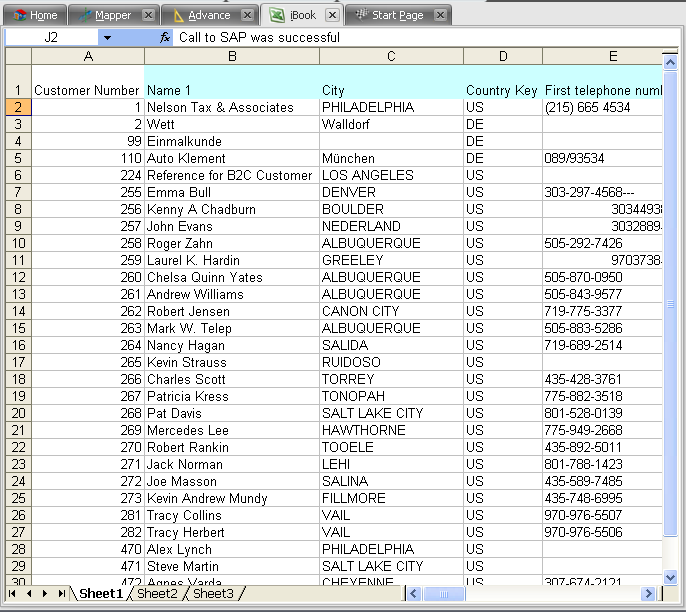Viewport: 686px width, 612px height.
Task: Open the cell name box dropdown
Action: [107, 37]
